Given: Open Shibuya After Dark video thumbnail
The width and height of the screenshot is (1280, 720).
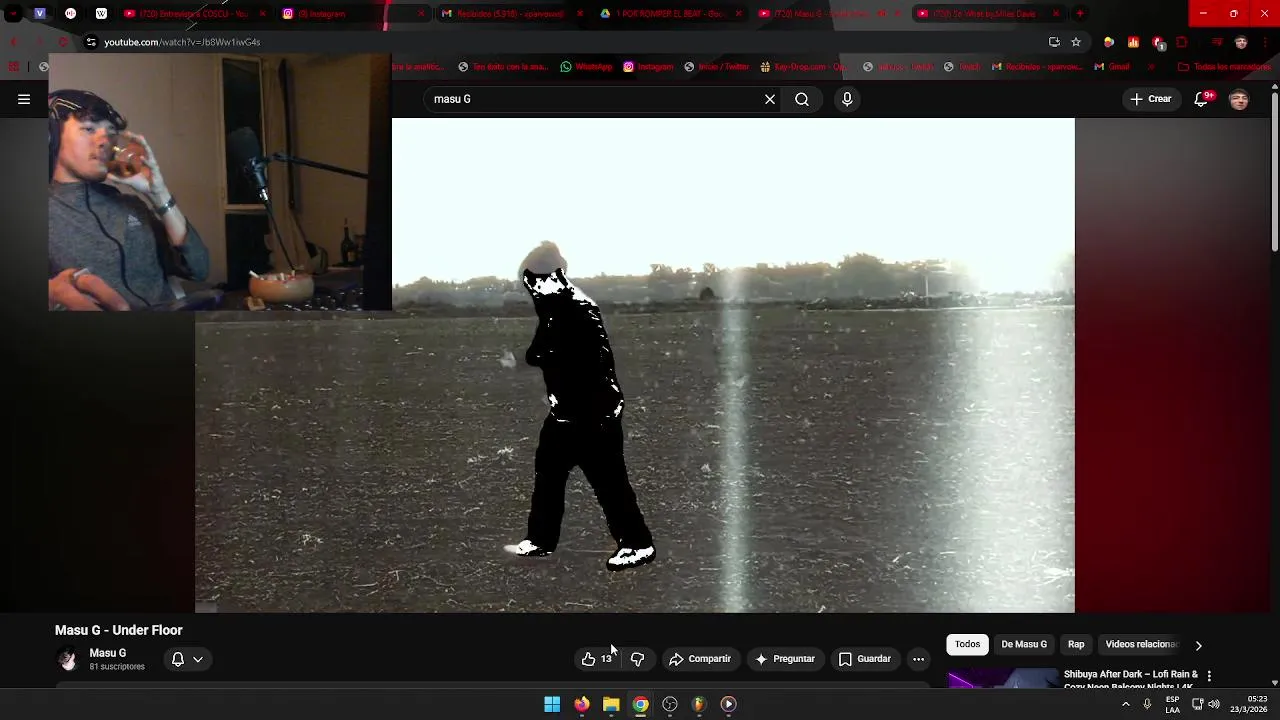Looking at the screenshot, I should tap(1003, 679).
